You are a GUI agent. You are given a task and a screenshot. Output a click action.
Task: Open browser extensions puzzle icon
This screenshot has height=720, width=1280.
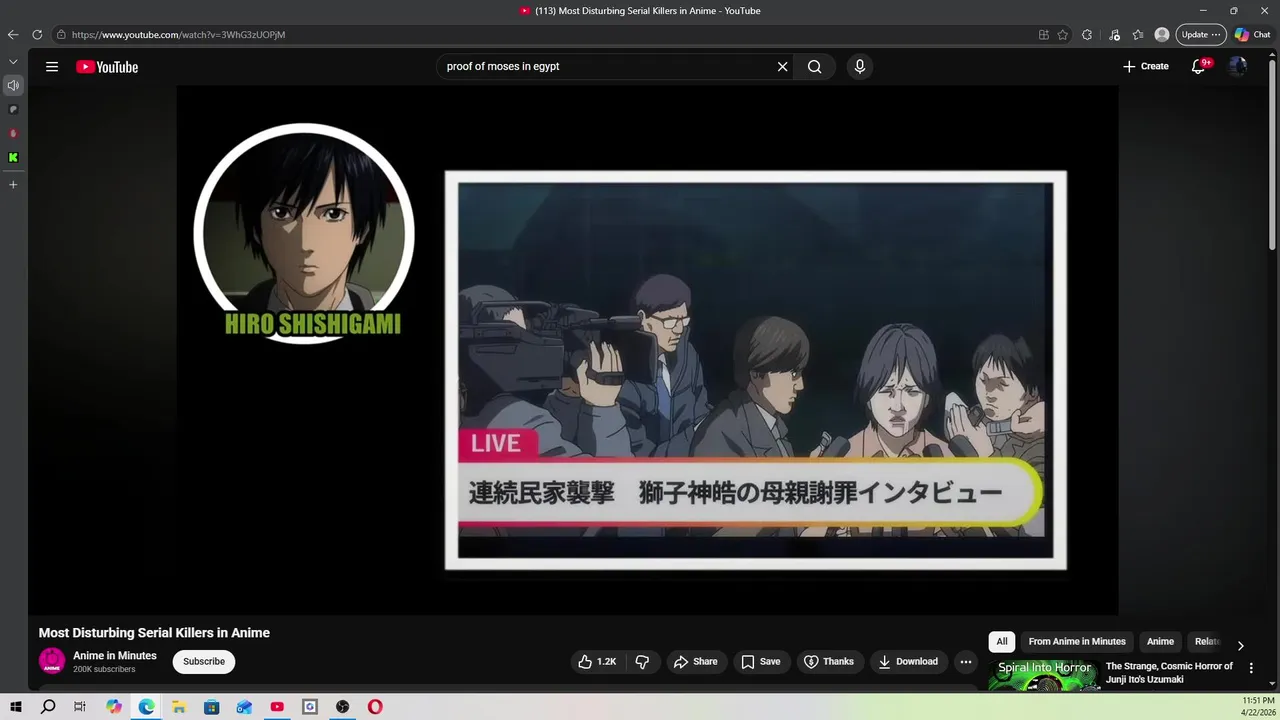(x=1087, y=35)
